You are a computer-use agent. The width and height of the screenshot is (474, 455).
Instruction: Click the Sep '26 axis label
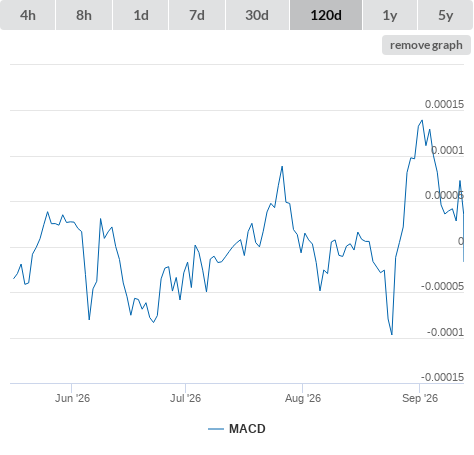click(x=420, y=398)
